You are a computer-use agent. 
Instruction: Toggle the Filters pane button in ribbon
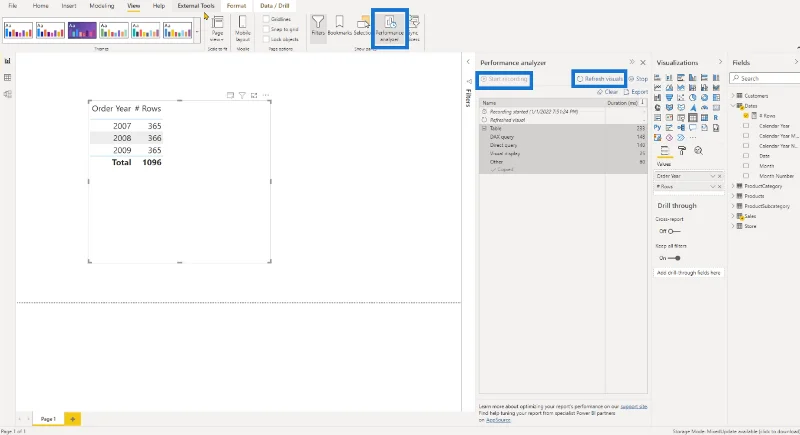(318, 27)
